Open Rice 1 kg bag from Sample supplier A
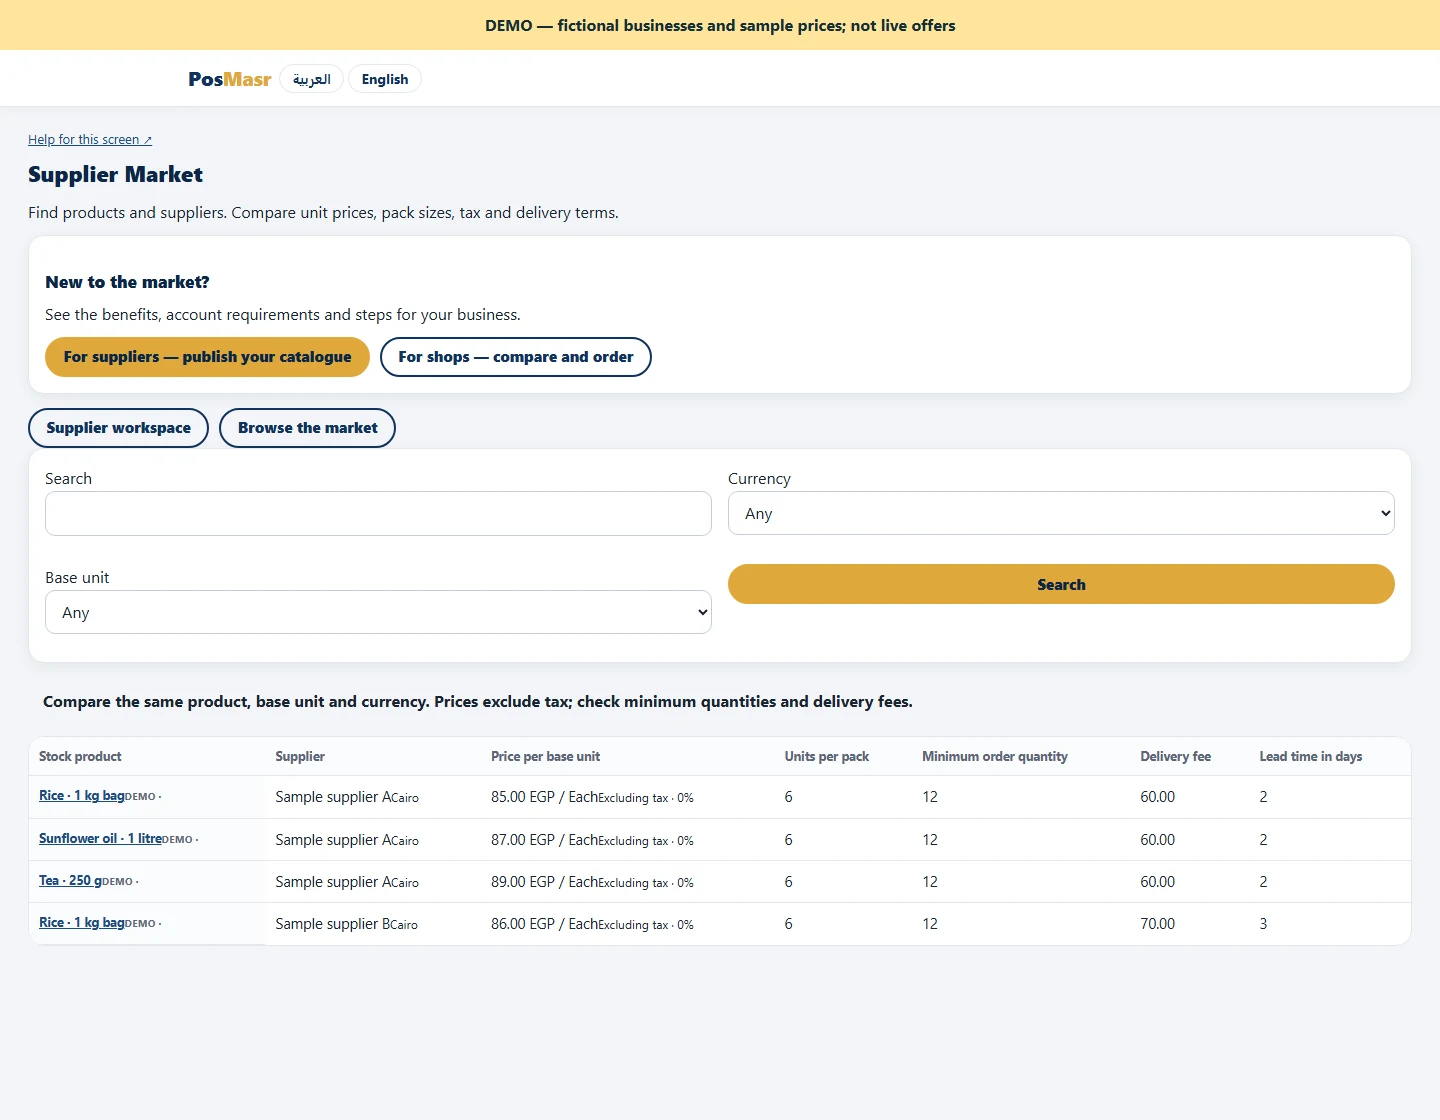 point(82,796)
